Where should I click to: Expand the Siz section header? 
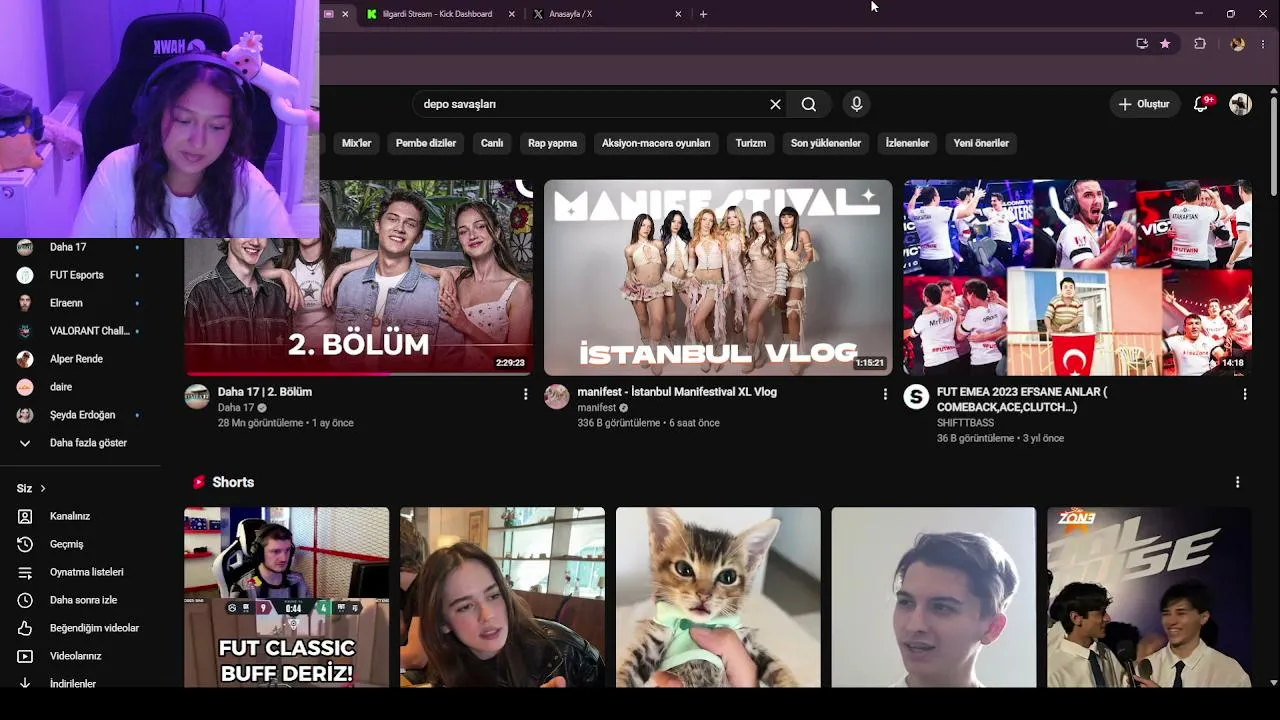[32, 488]
